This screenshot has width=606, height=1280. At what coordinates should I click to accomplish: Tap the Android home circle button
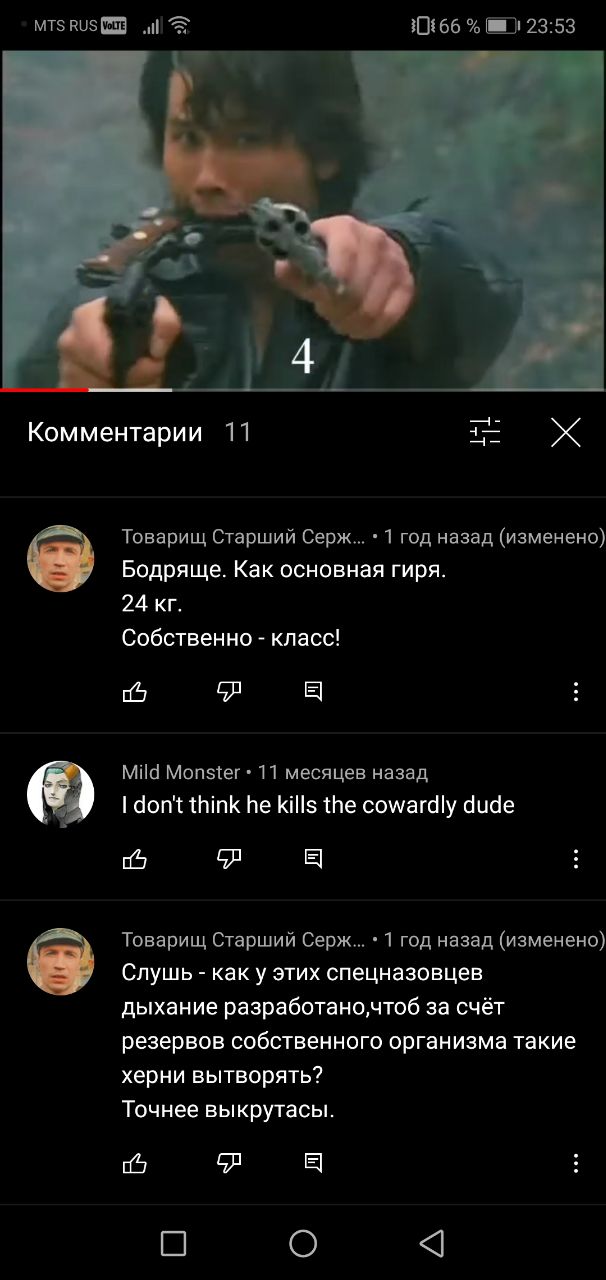coord(303,1243)
